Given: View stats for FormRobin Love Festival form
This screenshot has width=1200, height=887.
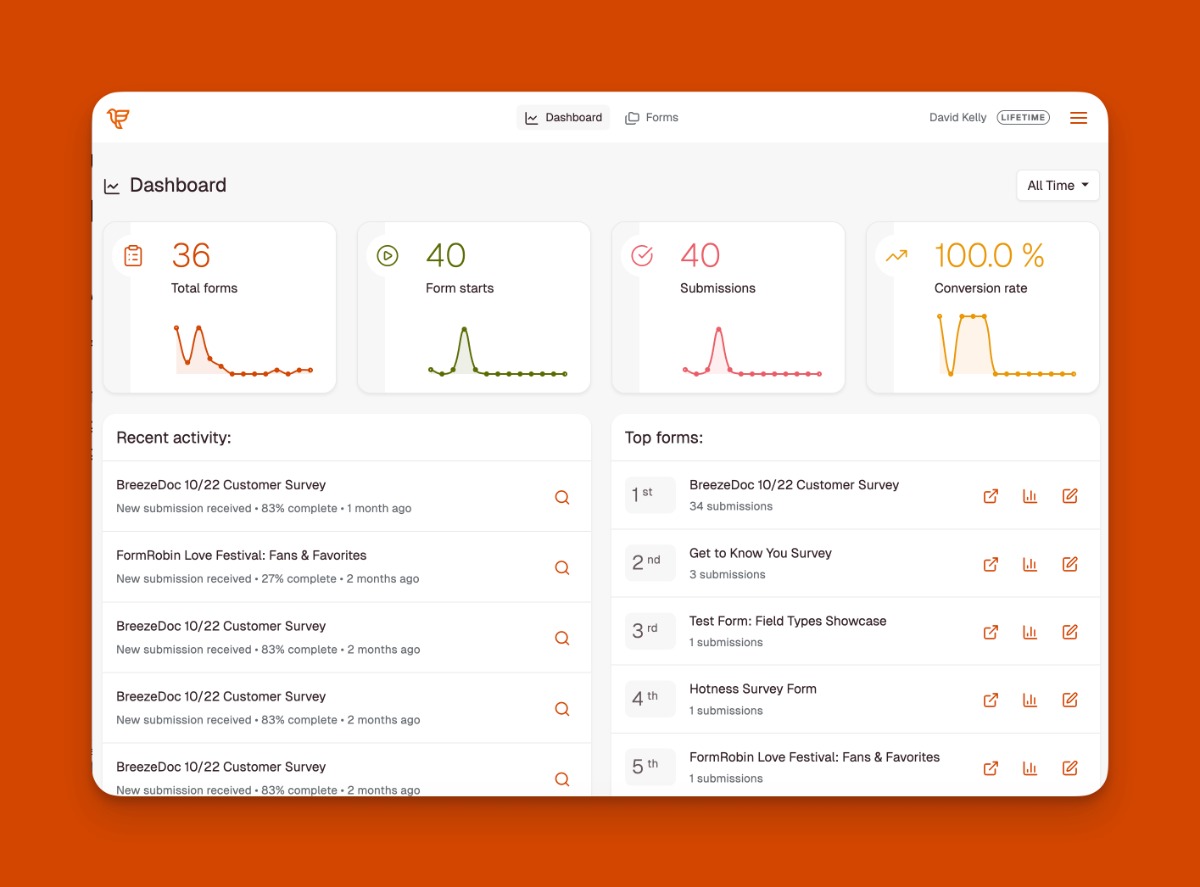Looking at the screenshot, I should click(x=1030, y=768).
